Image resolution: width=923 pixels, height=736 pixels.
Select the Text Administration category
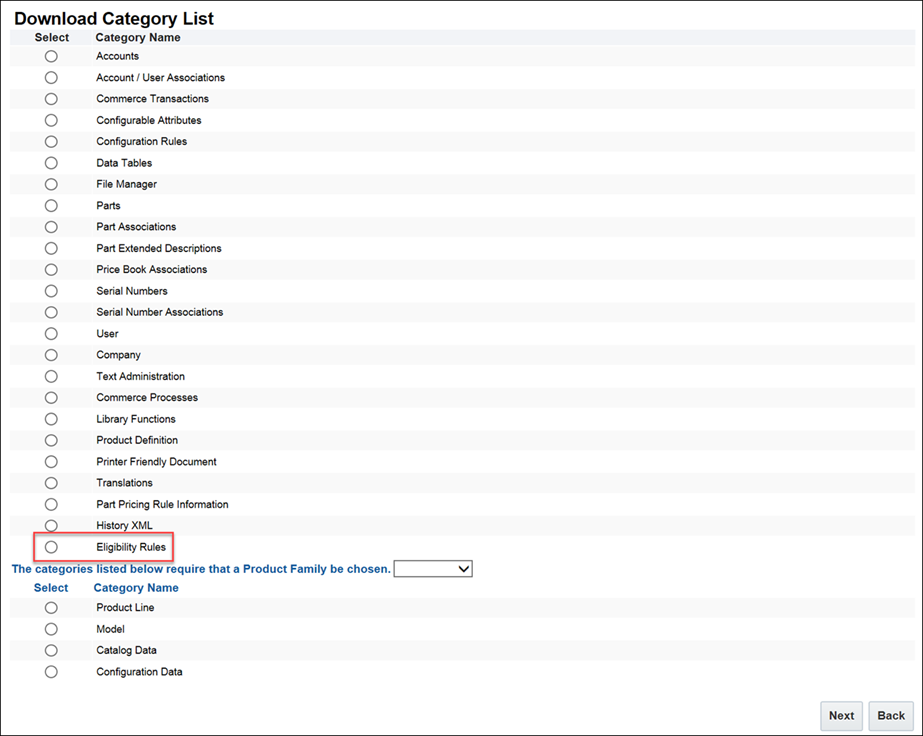[51, 376]
